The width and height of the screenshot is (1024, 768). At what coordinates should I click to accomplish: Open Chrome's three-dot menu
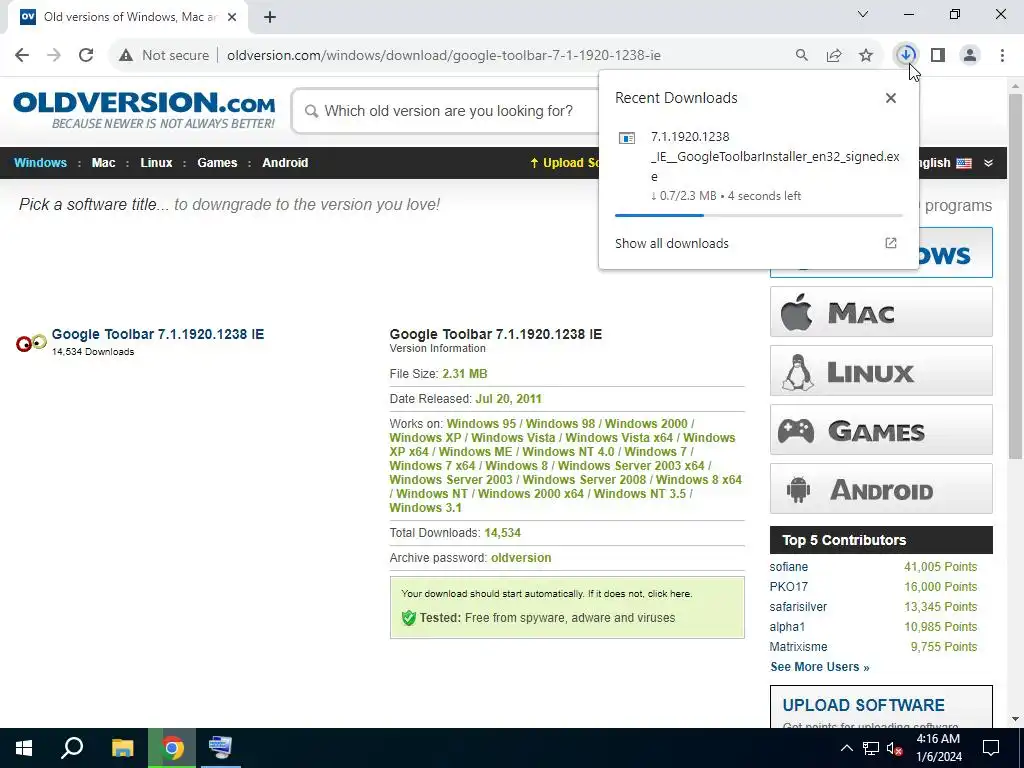tap(1002, 55)
